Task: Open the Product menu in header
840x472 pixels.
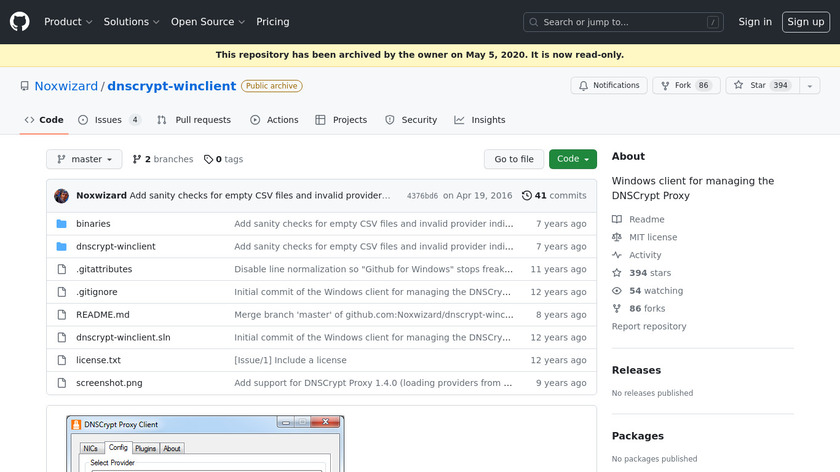Action: pyautogui.click(x=68, y=22)
